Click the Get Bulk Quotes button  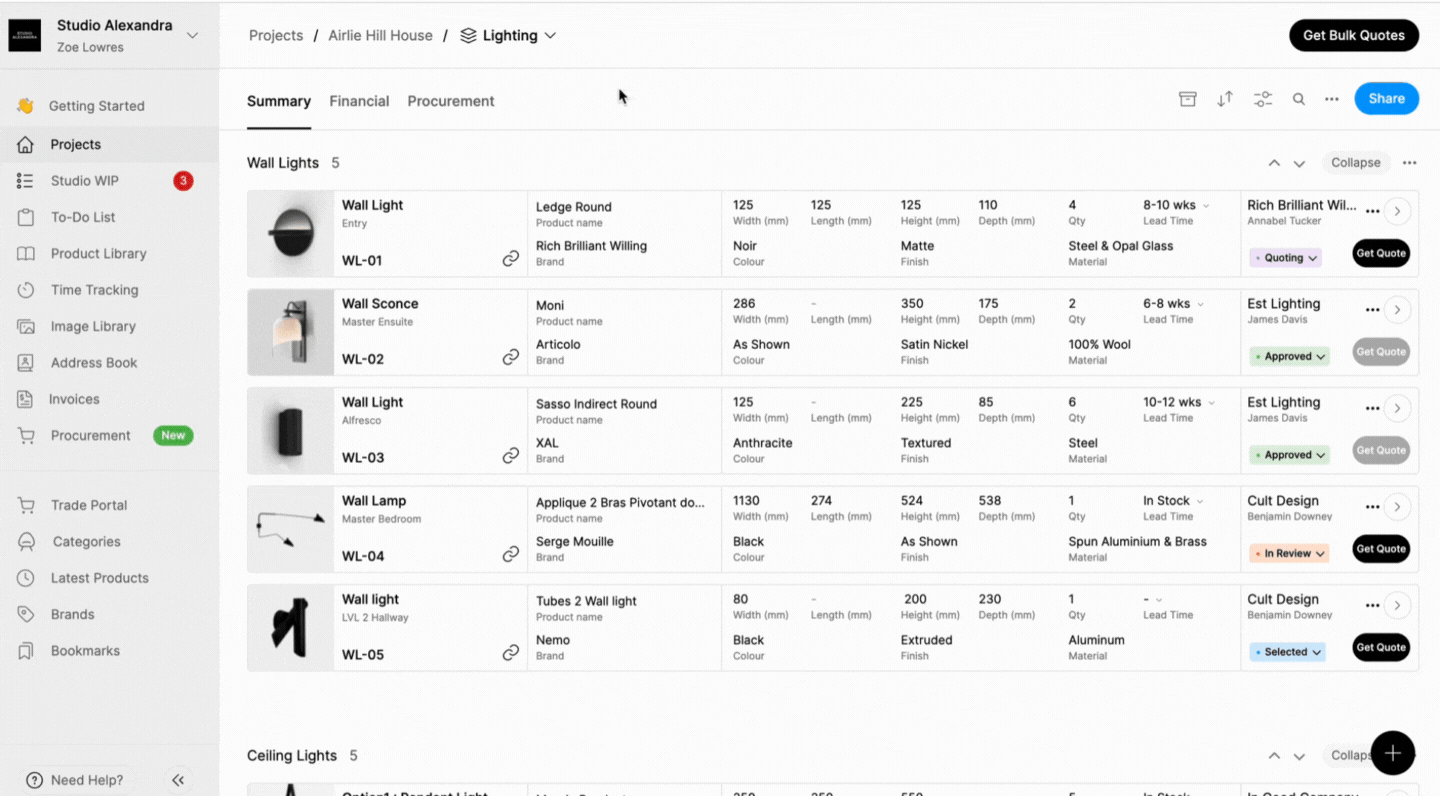1354,35
